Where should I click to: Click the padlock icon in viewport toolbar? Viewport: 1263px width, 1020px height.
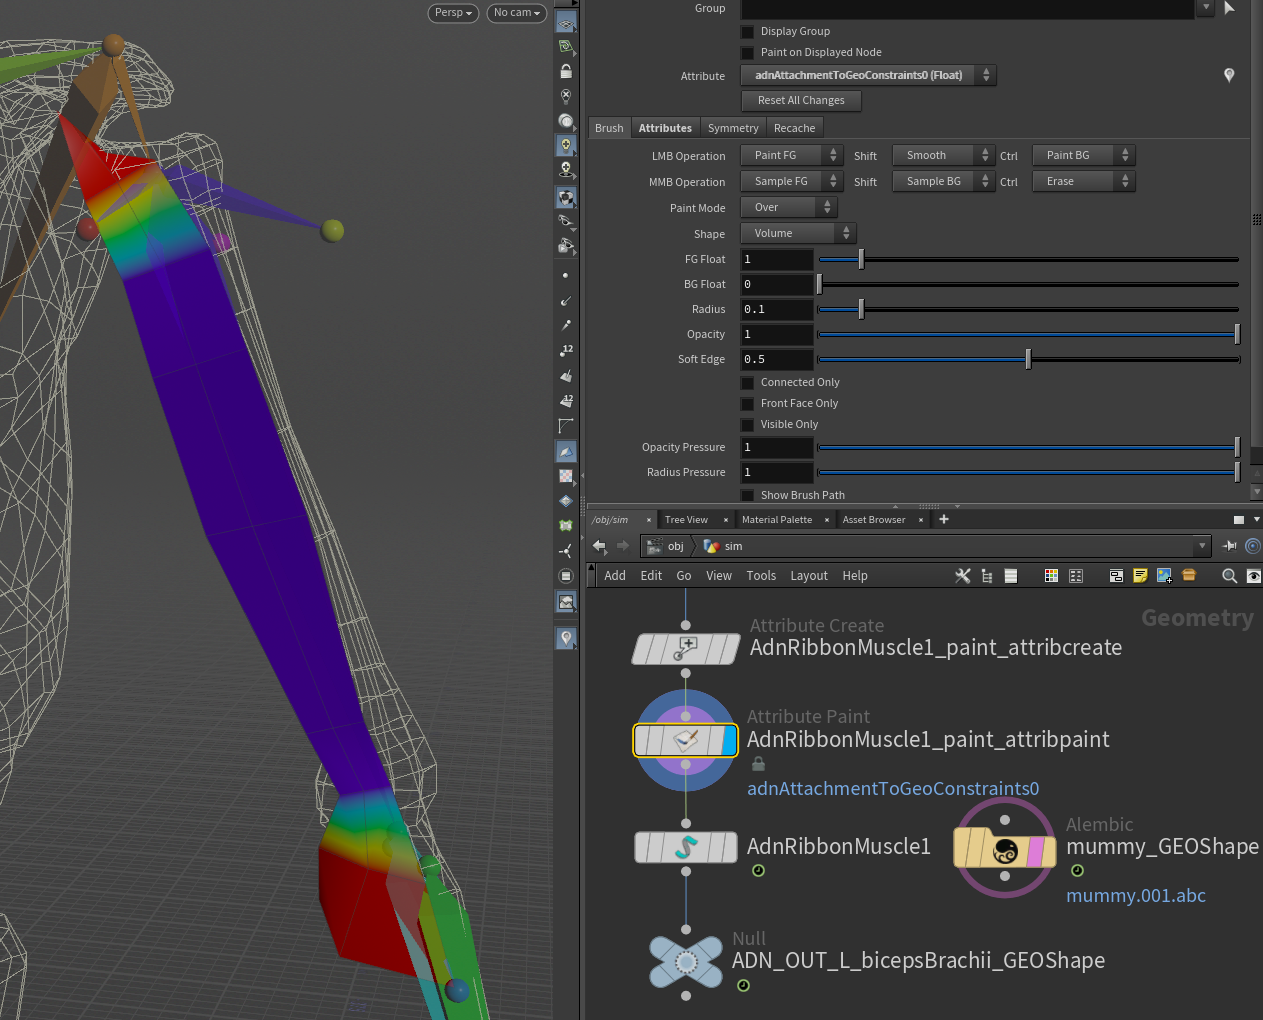pos(566,71)
